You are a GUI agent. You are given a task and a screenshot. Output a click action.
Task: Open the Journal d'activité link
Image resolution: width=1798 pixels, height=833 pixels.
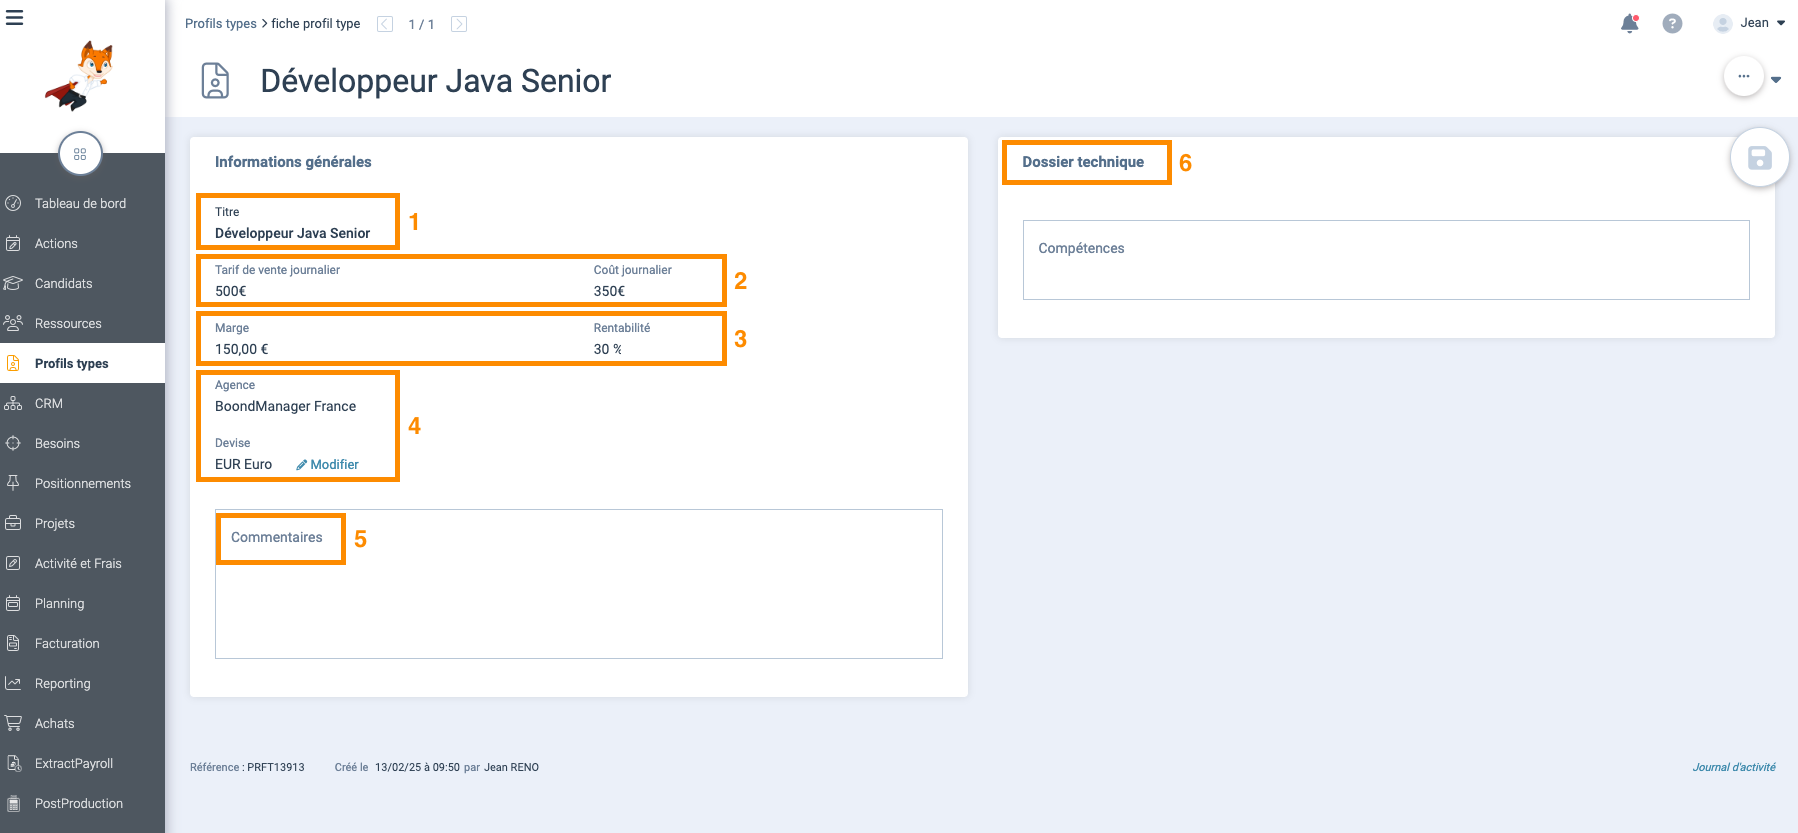point(1733,767)
